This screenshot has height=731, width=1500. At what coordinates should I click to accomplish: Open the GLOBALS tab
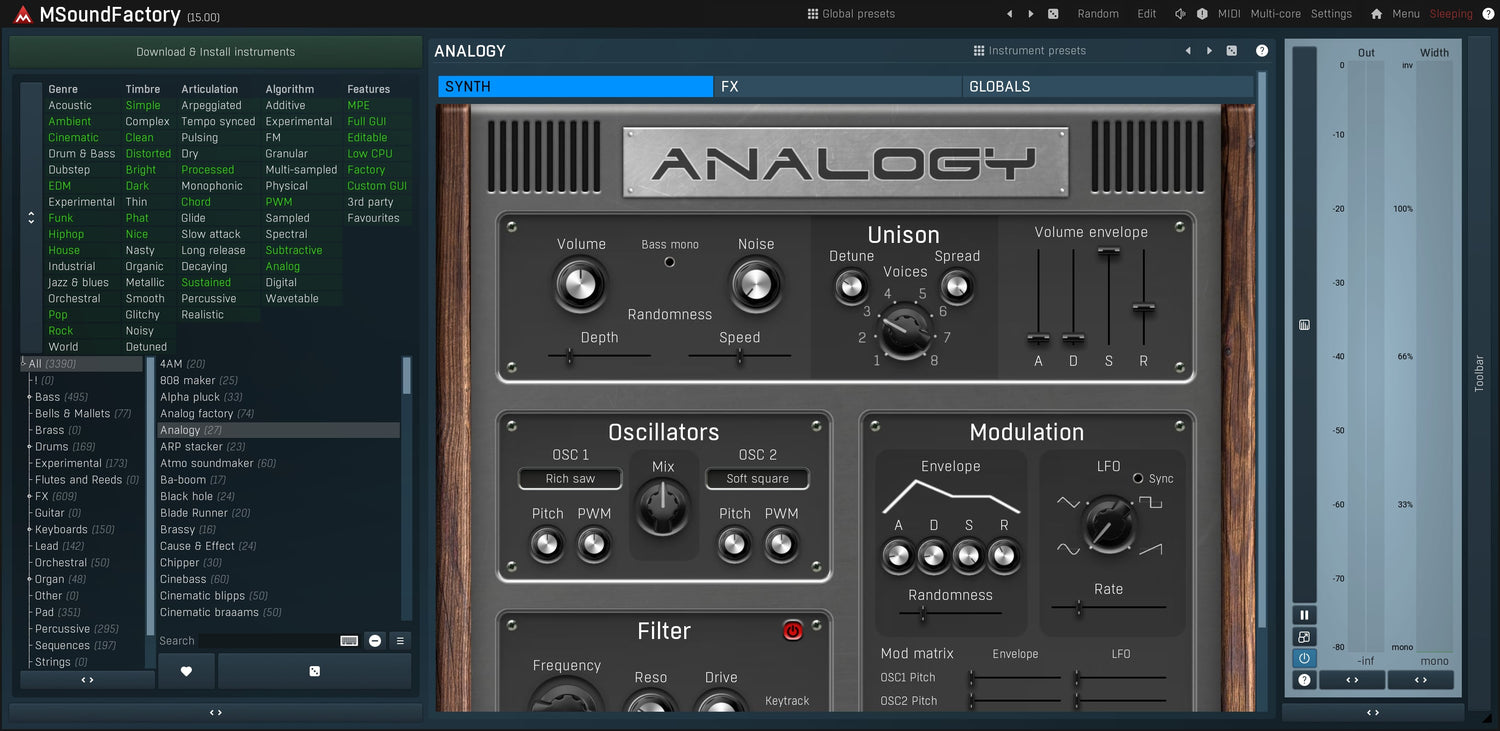(1107, 87)
